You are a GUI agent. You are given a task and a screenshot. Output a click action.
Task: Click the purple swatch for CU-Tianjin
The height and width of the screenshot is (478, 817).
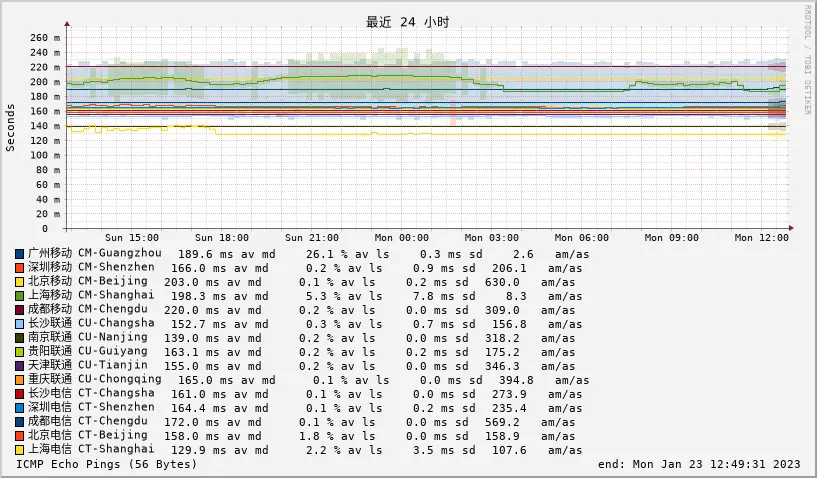click(x=20, y=366)
